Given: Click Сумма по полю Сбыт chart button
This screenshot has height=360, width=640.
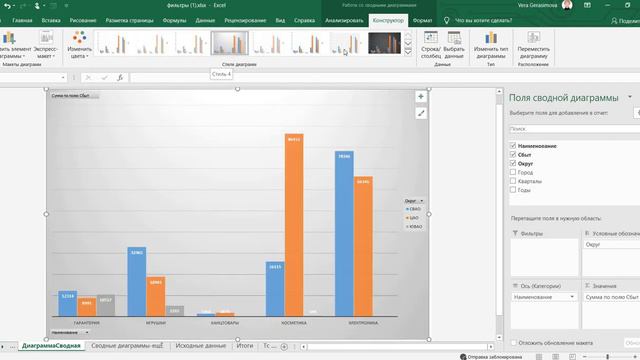Looking at the screenshot, I should click(75, 96).
